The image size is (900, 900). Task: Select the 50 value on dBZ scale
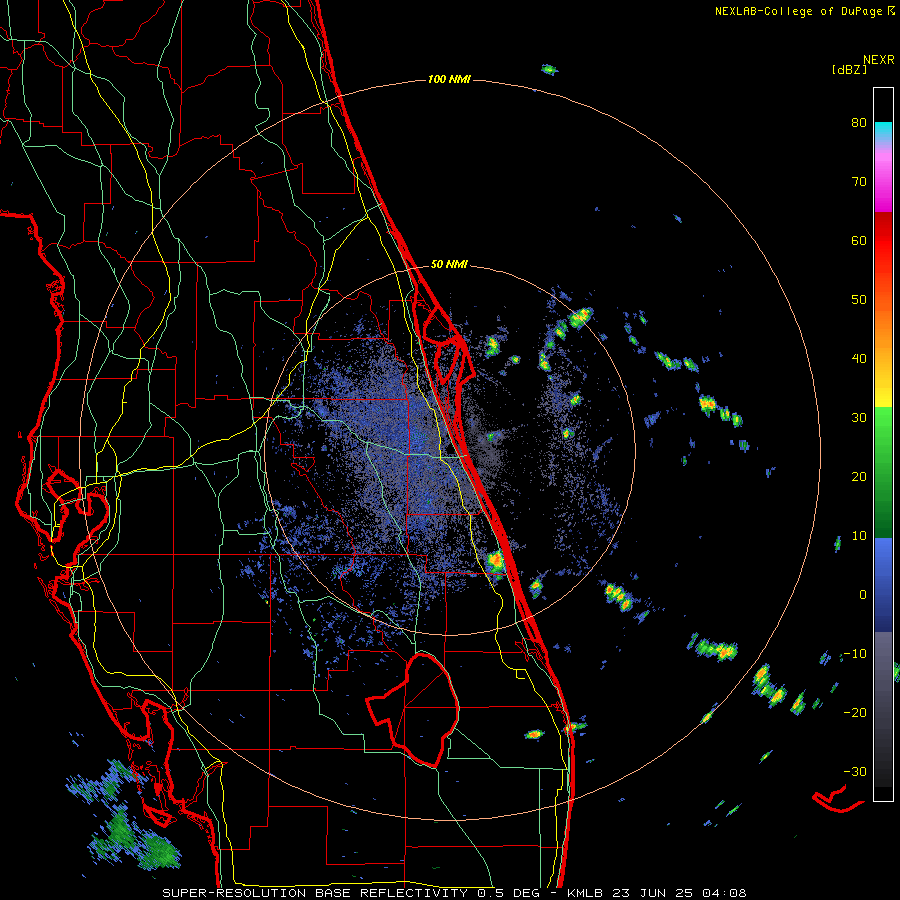click(x=859, y=300)
